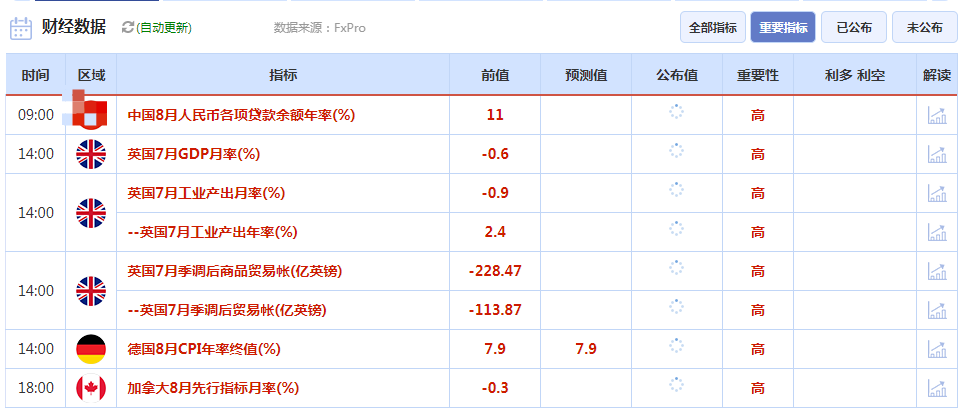The height and width of the screenshot is (410, 966).
Task: Click the auto-refresh icon next to 自动更新
Action: coord(127,28)
